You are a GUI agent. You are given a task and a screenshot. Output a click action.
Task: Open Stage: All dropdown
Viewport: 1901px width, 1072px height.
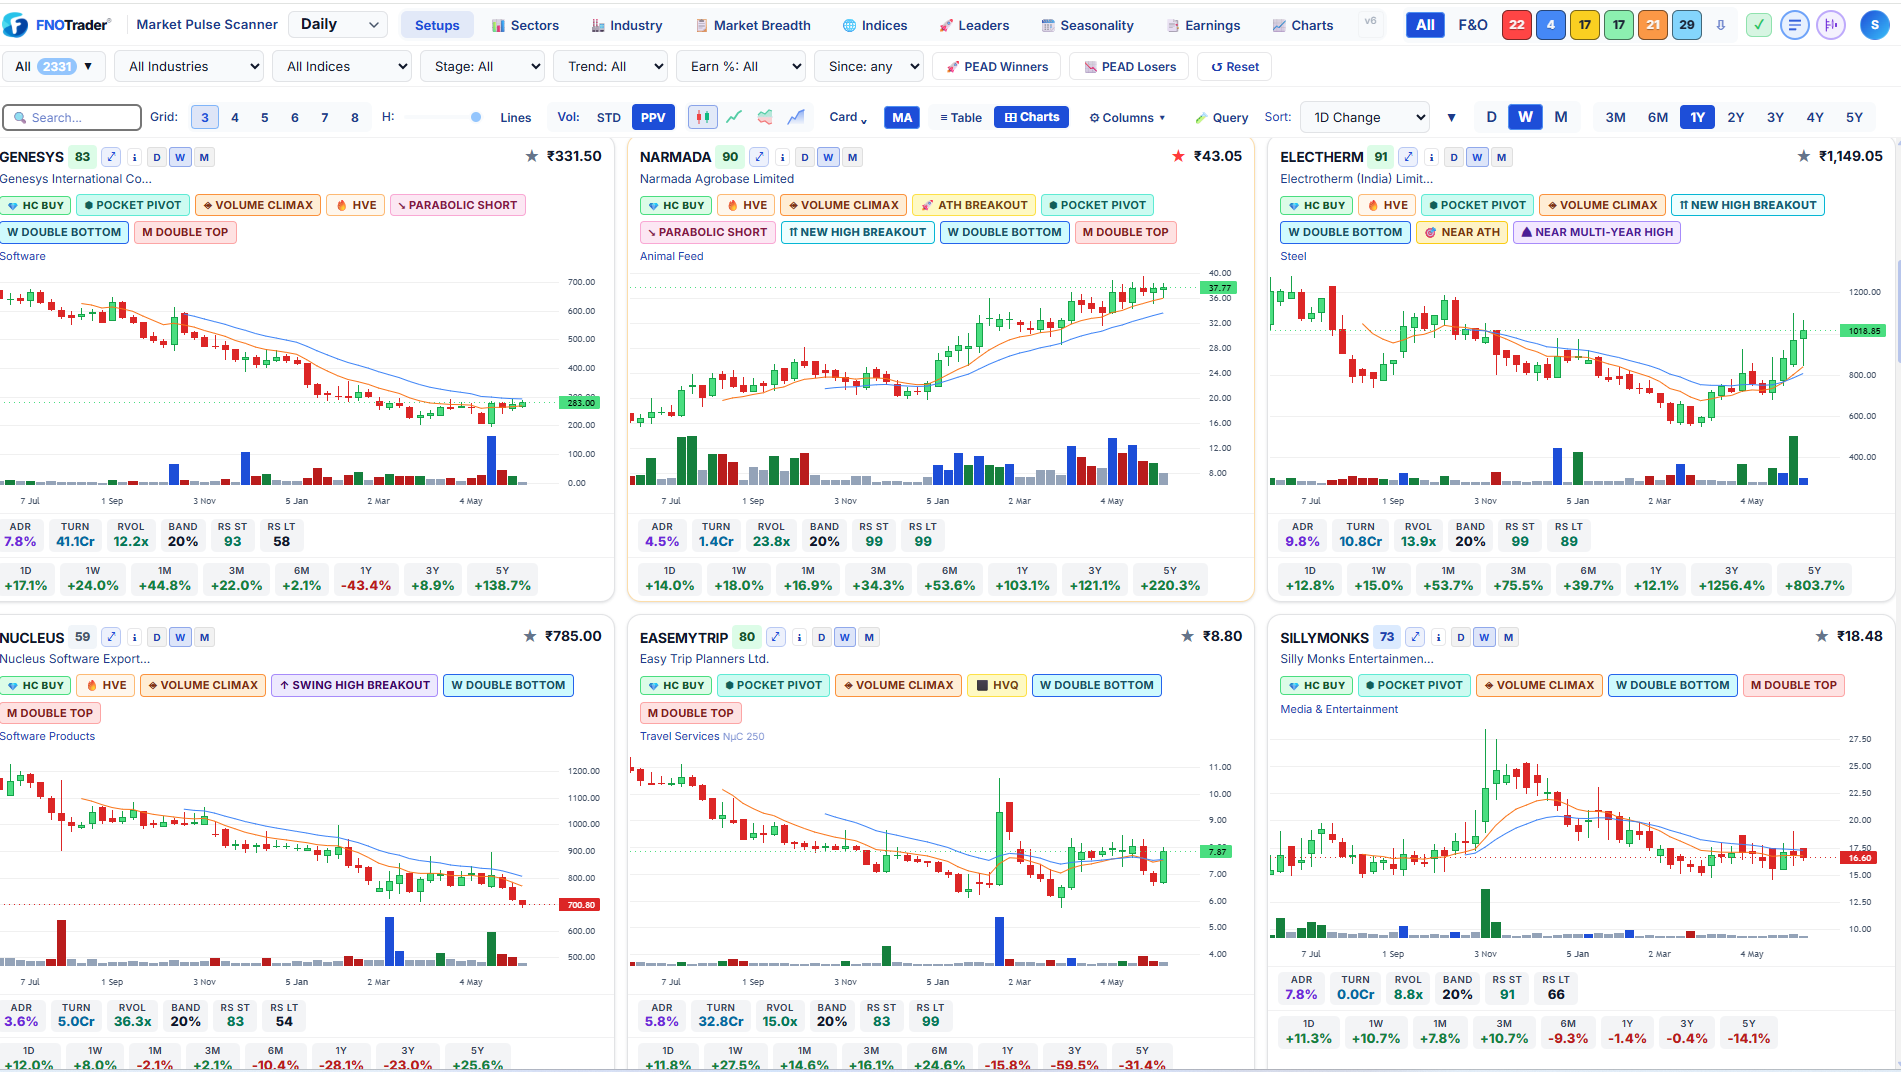(482, 67)
